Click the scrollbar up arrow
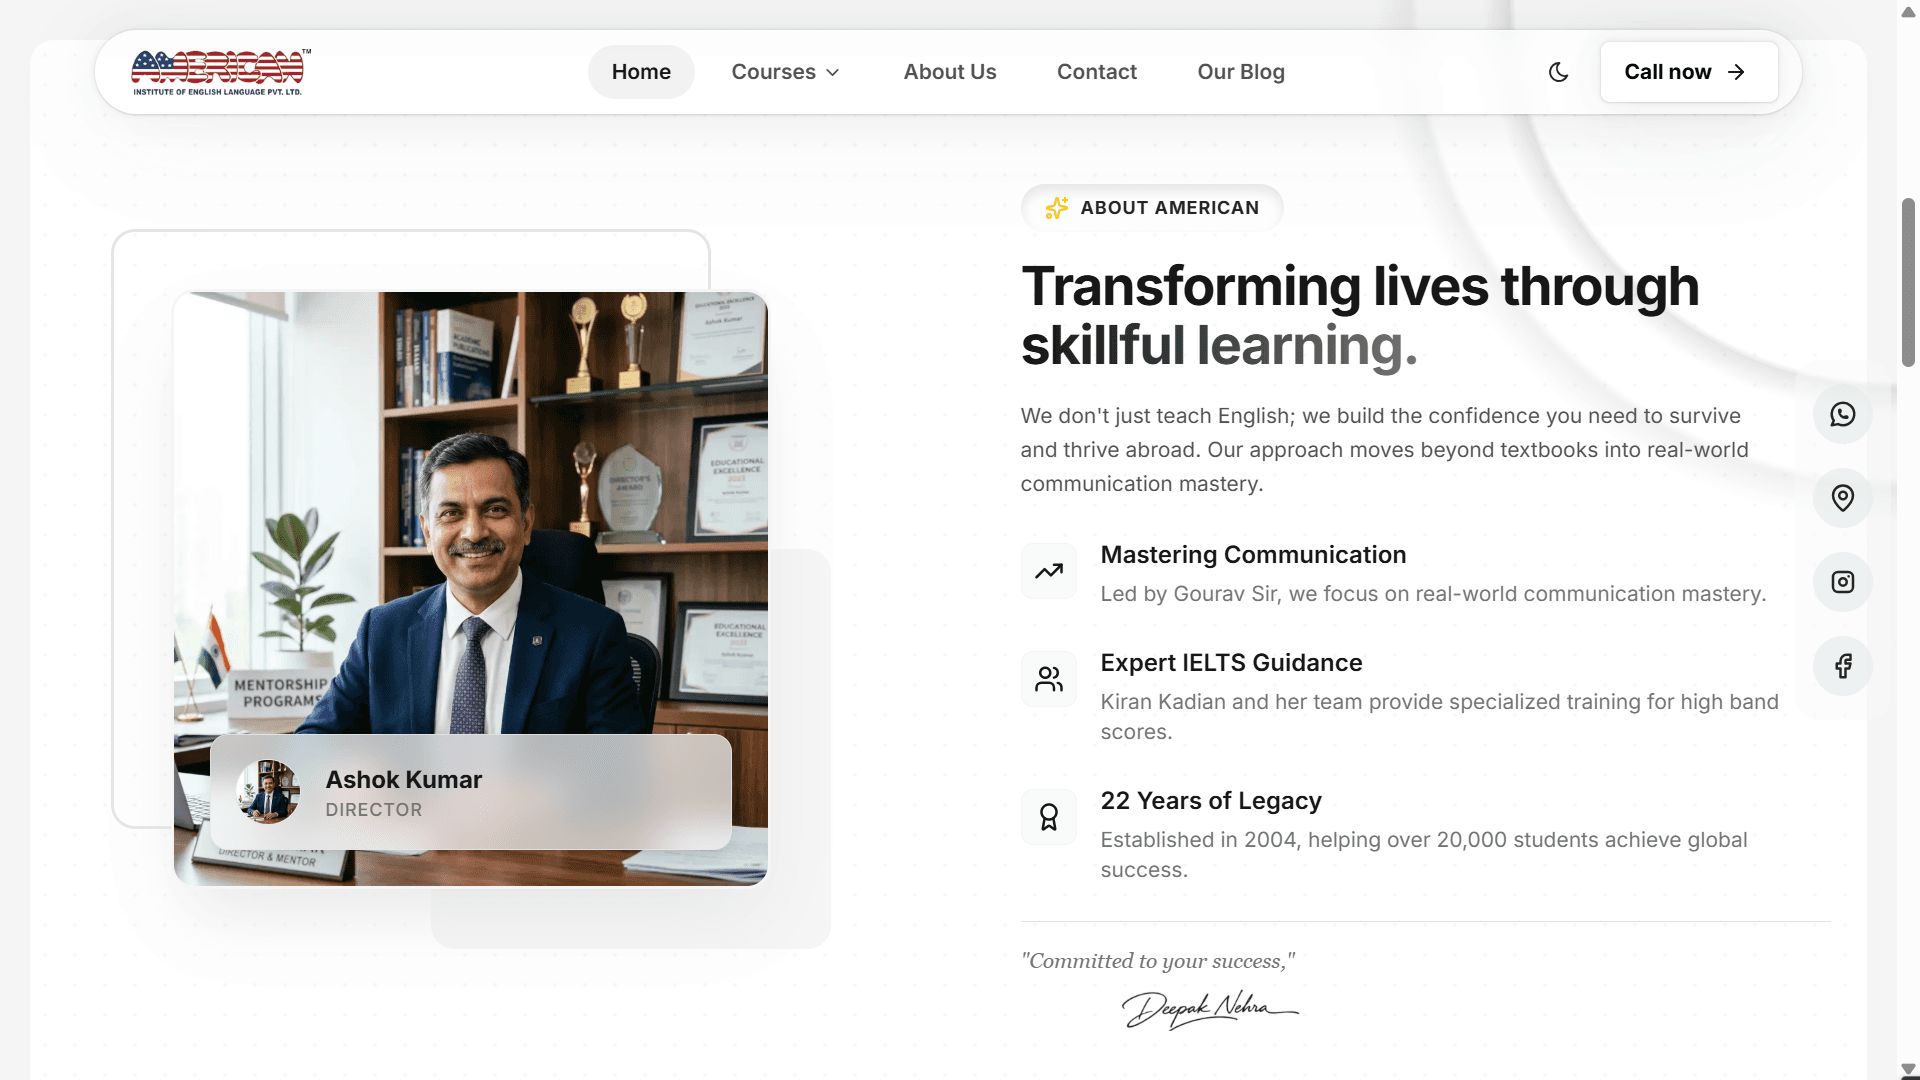The image size is (1920, 1080). pos(1908,11)
